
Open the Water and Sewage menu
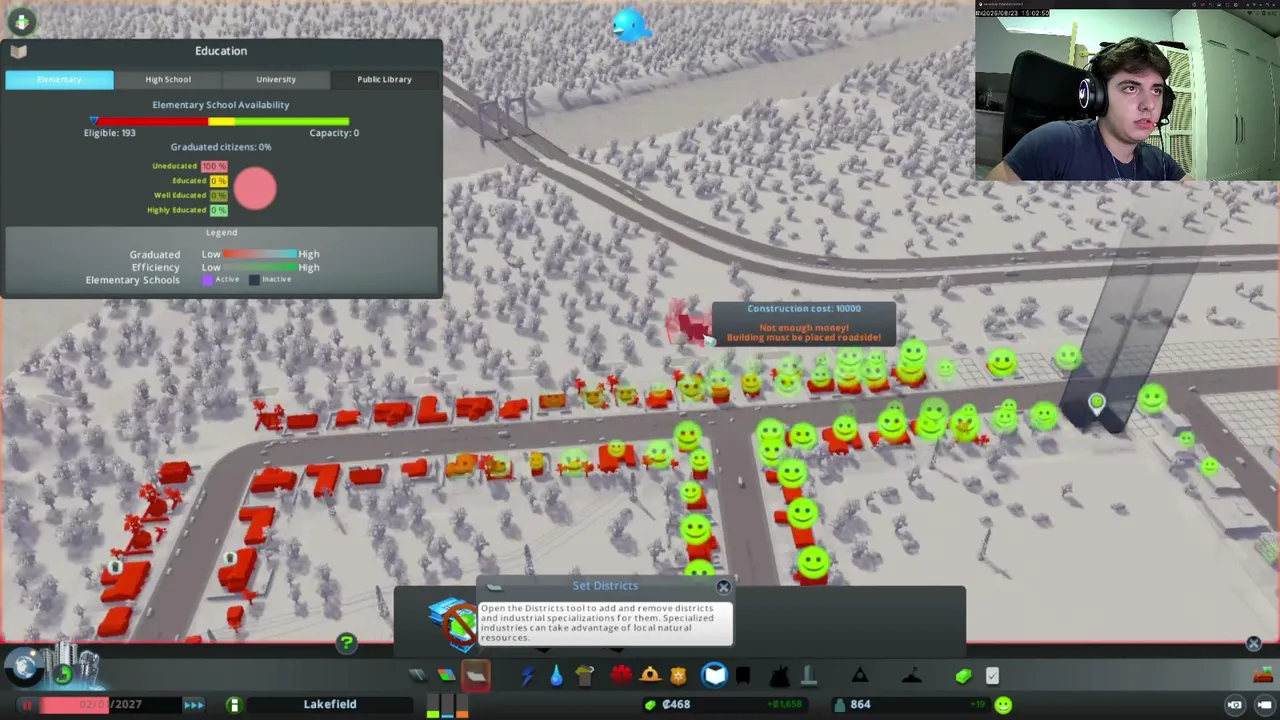coord(556,676)
